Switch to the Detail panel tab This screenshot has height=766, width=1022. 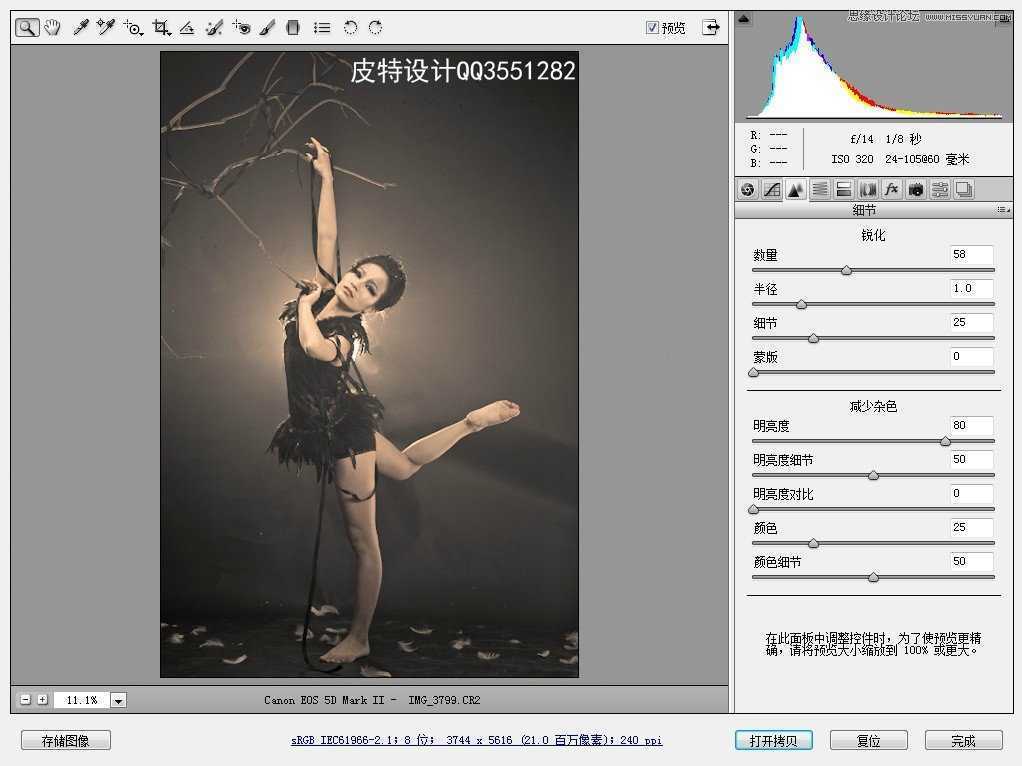click(795, 190)
